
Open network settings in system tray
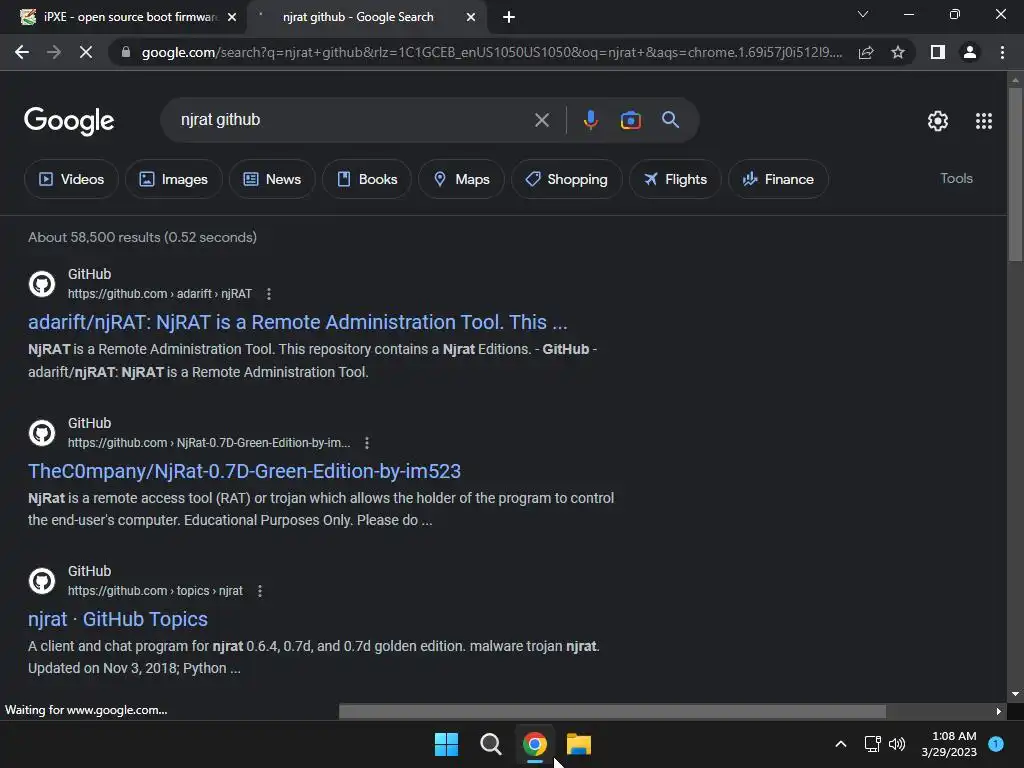(872, 744)
